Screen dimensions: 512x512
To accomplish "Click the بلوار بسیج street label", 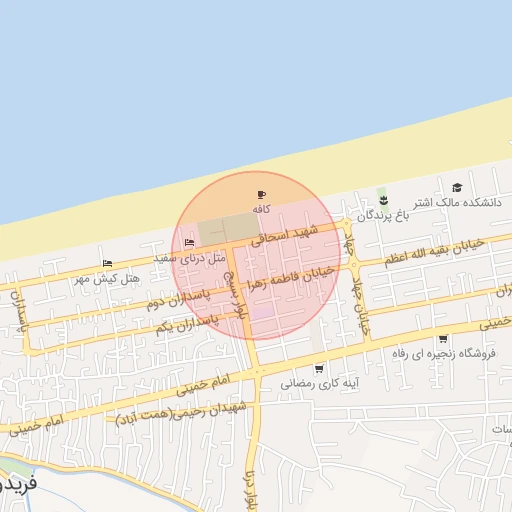I will click(235, 295).
